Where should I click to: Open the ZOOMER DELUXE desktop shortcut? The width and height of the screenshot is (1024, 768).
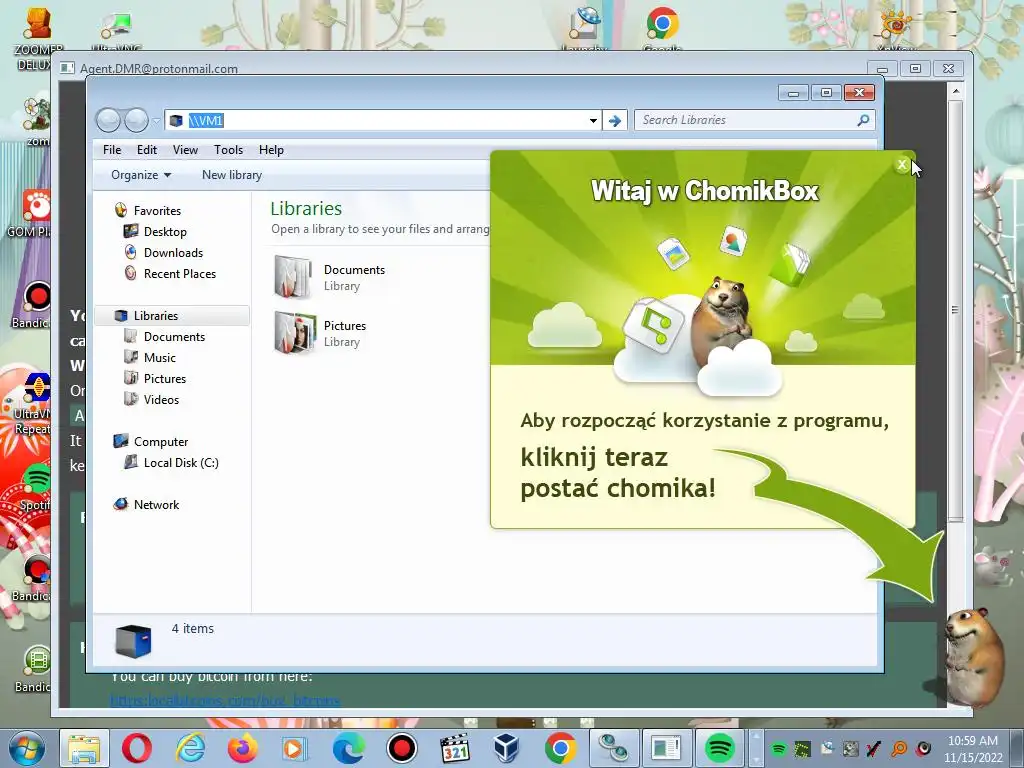pyautogui.click(x=37, y=38)
